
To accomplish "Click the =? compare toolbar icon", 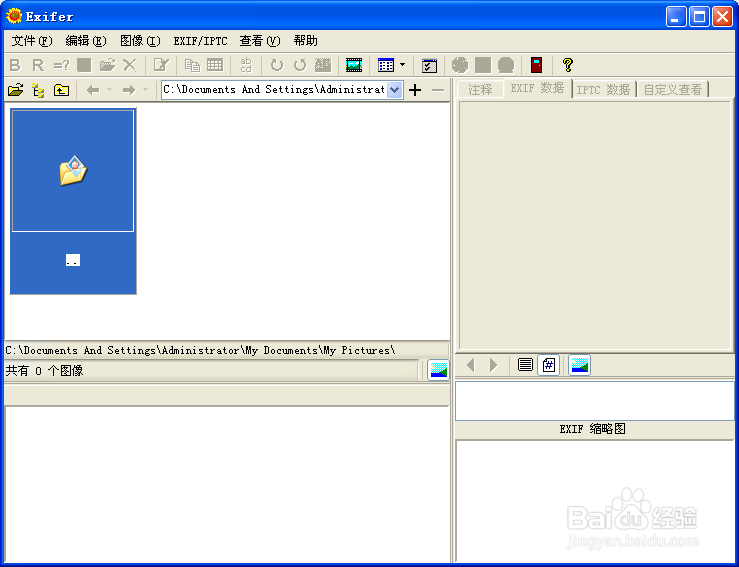I will pyautogui.click(x=61, y=65).
